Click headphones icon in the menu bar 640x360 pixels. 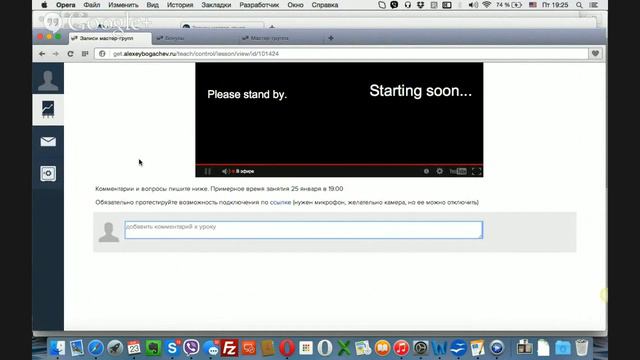(408, 5)
